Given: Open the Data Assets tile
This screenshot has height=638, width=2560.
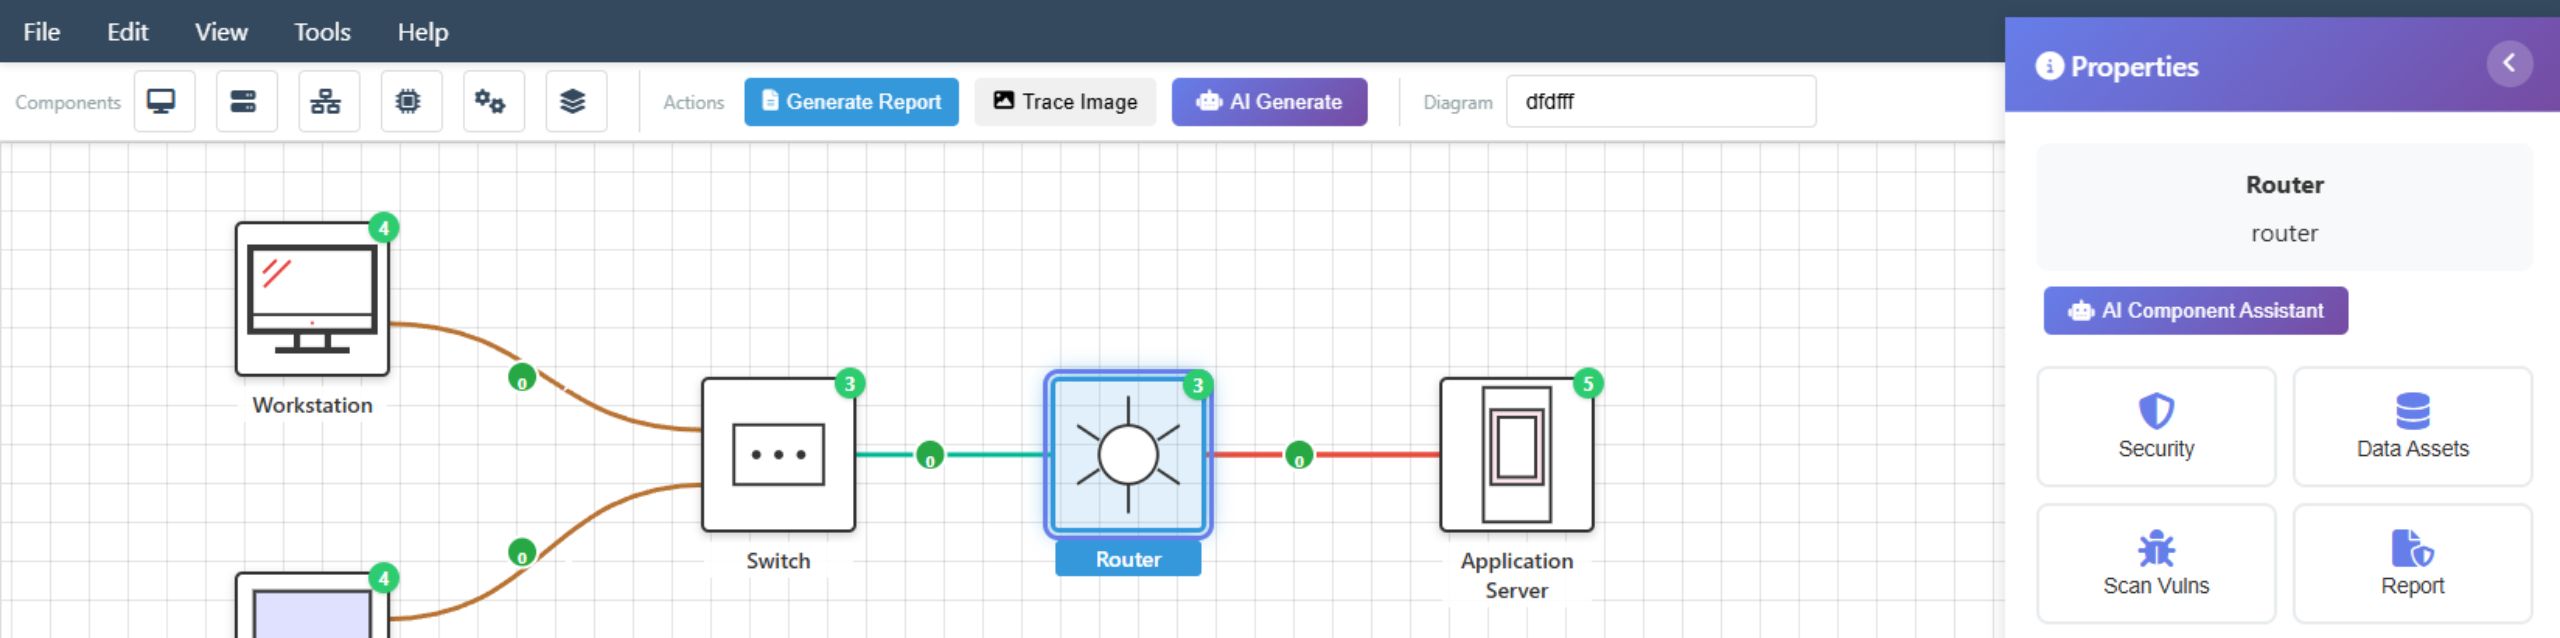Looking at the screenshot, I should [2411, 427].
